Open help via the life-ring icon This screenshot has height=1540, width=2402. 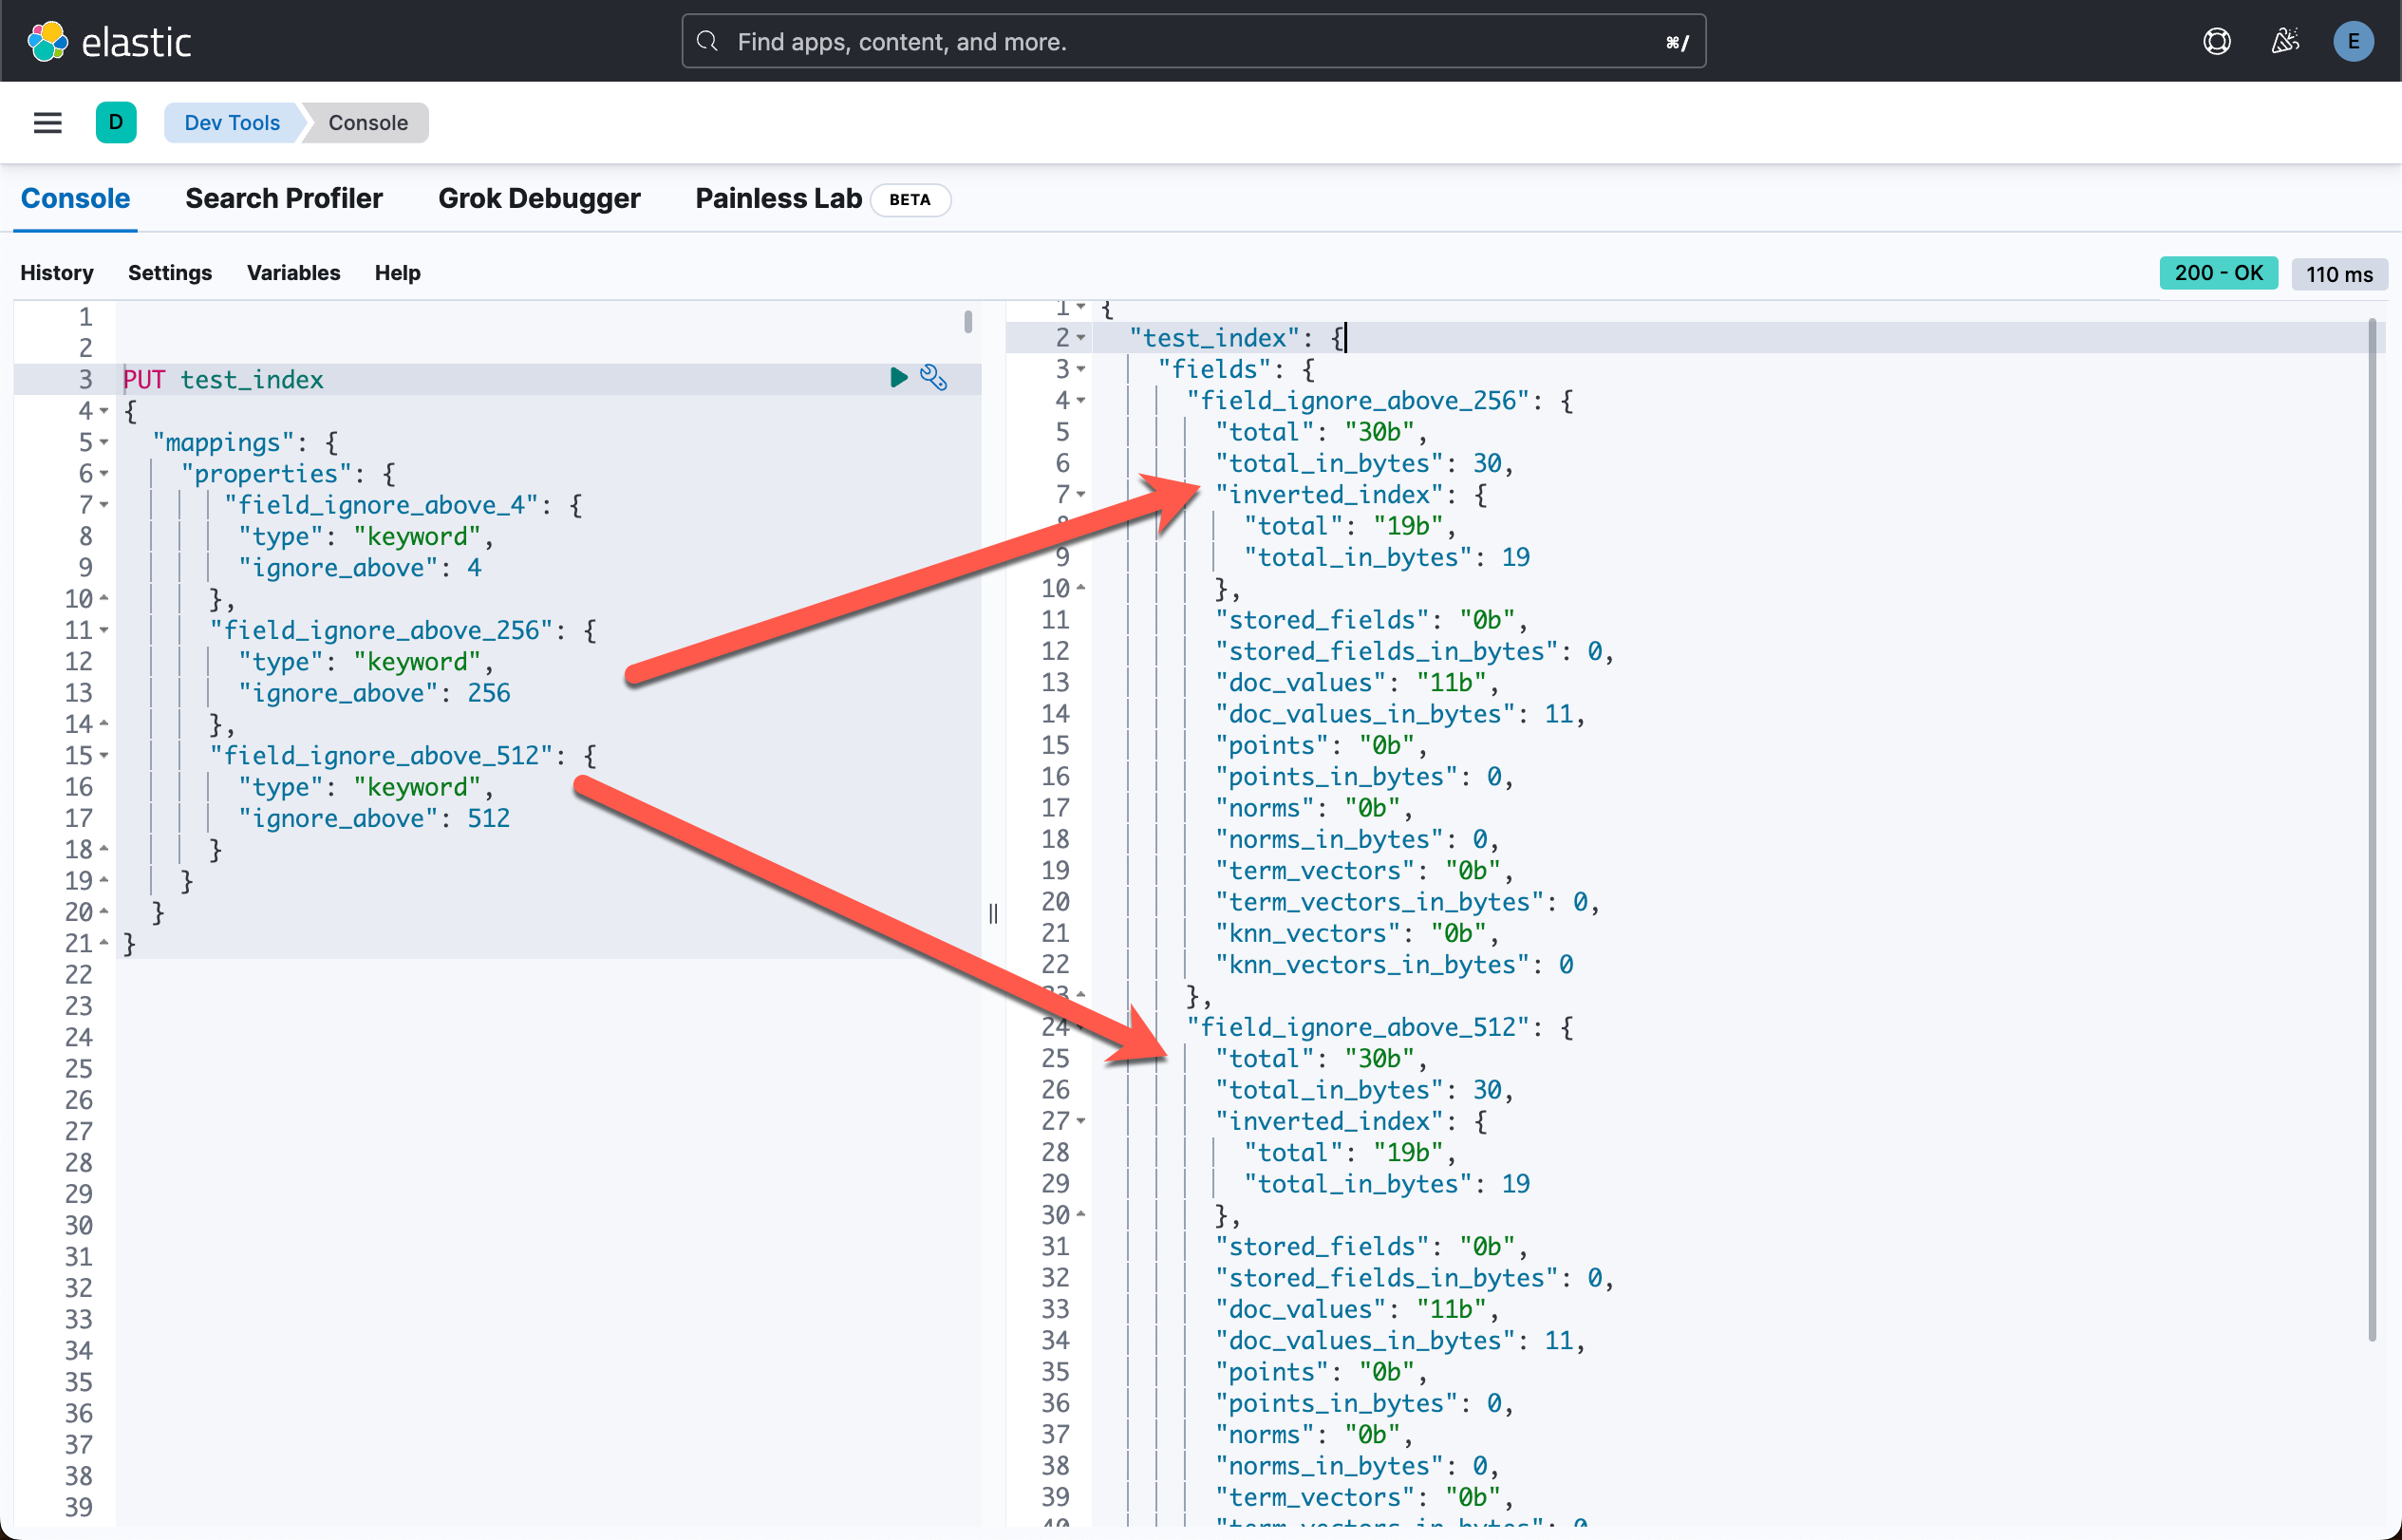click(2216, 41)
